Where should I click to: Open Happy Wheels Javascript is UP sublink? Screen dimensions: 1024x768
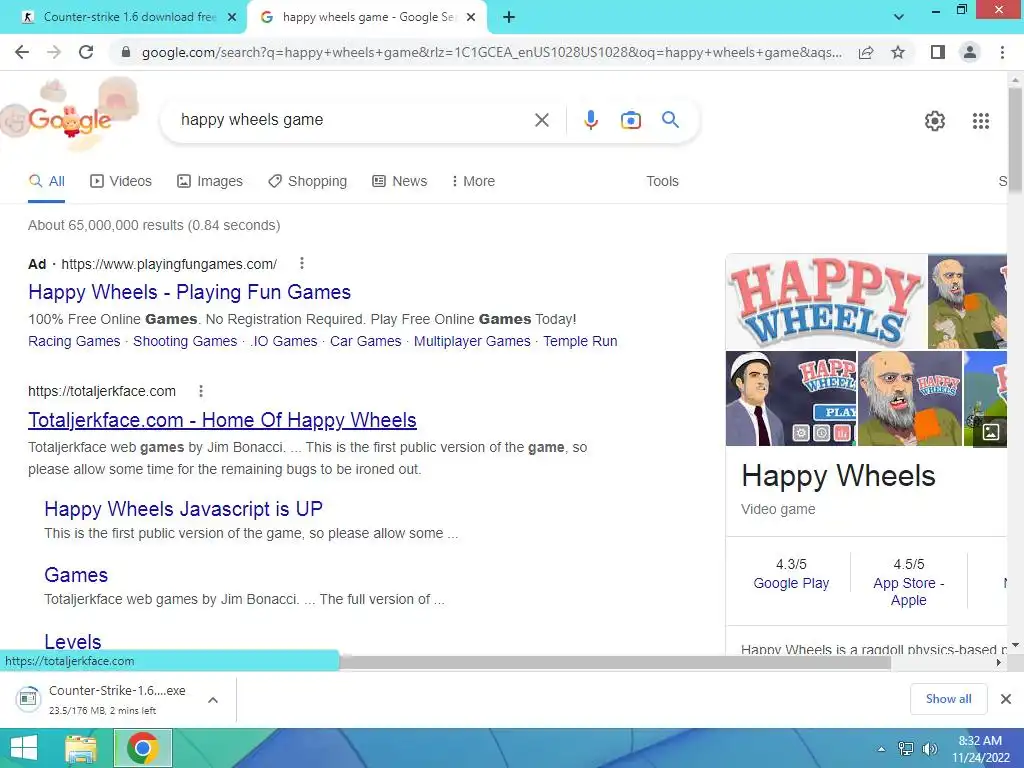tap(184, 509)
